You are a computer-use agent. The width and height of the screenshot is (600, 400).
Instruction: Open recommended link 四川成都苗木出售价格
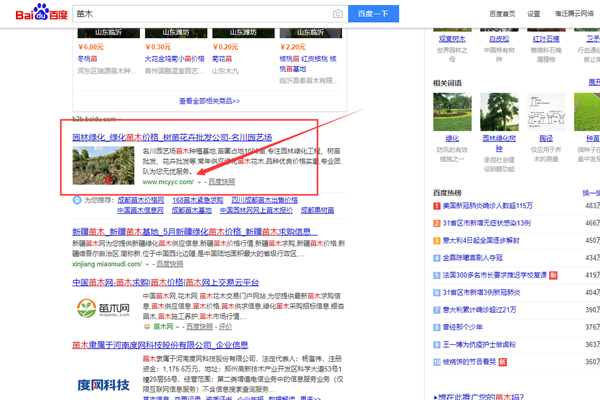tap(264, 200)
